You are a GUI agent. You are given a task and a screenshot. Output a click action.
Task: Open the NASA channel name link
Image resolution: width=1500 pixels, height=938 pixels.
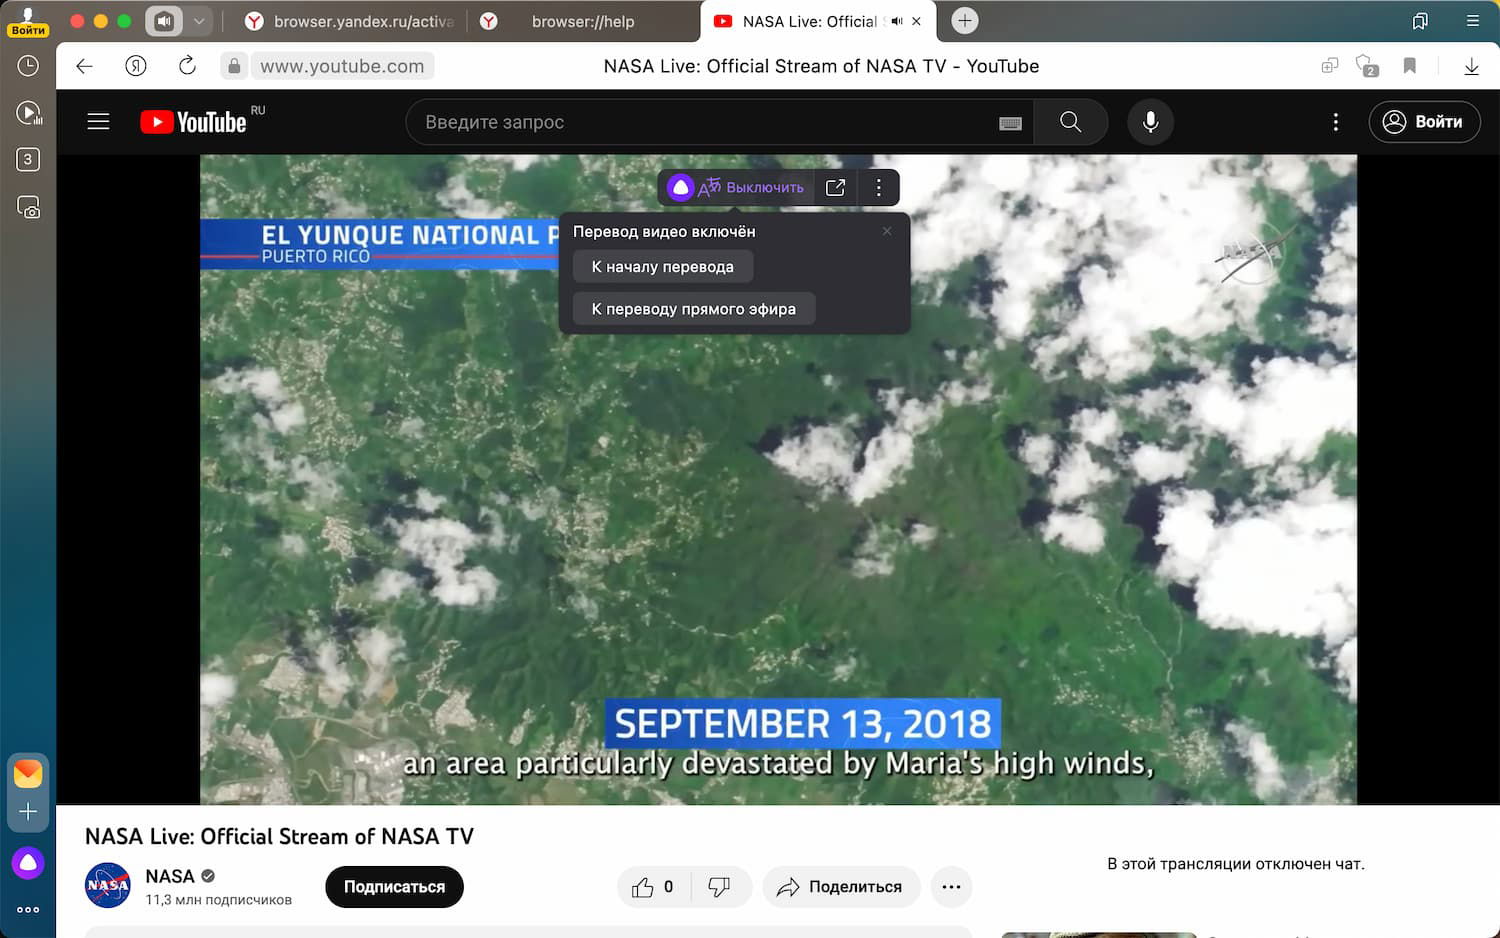(x=170, y=876)
